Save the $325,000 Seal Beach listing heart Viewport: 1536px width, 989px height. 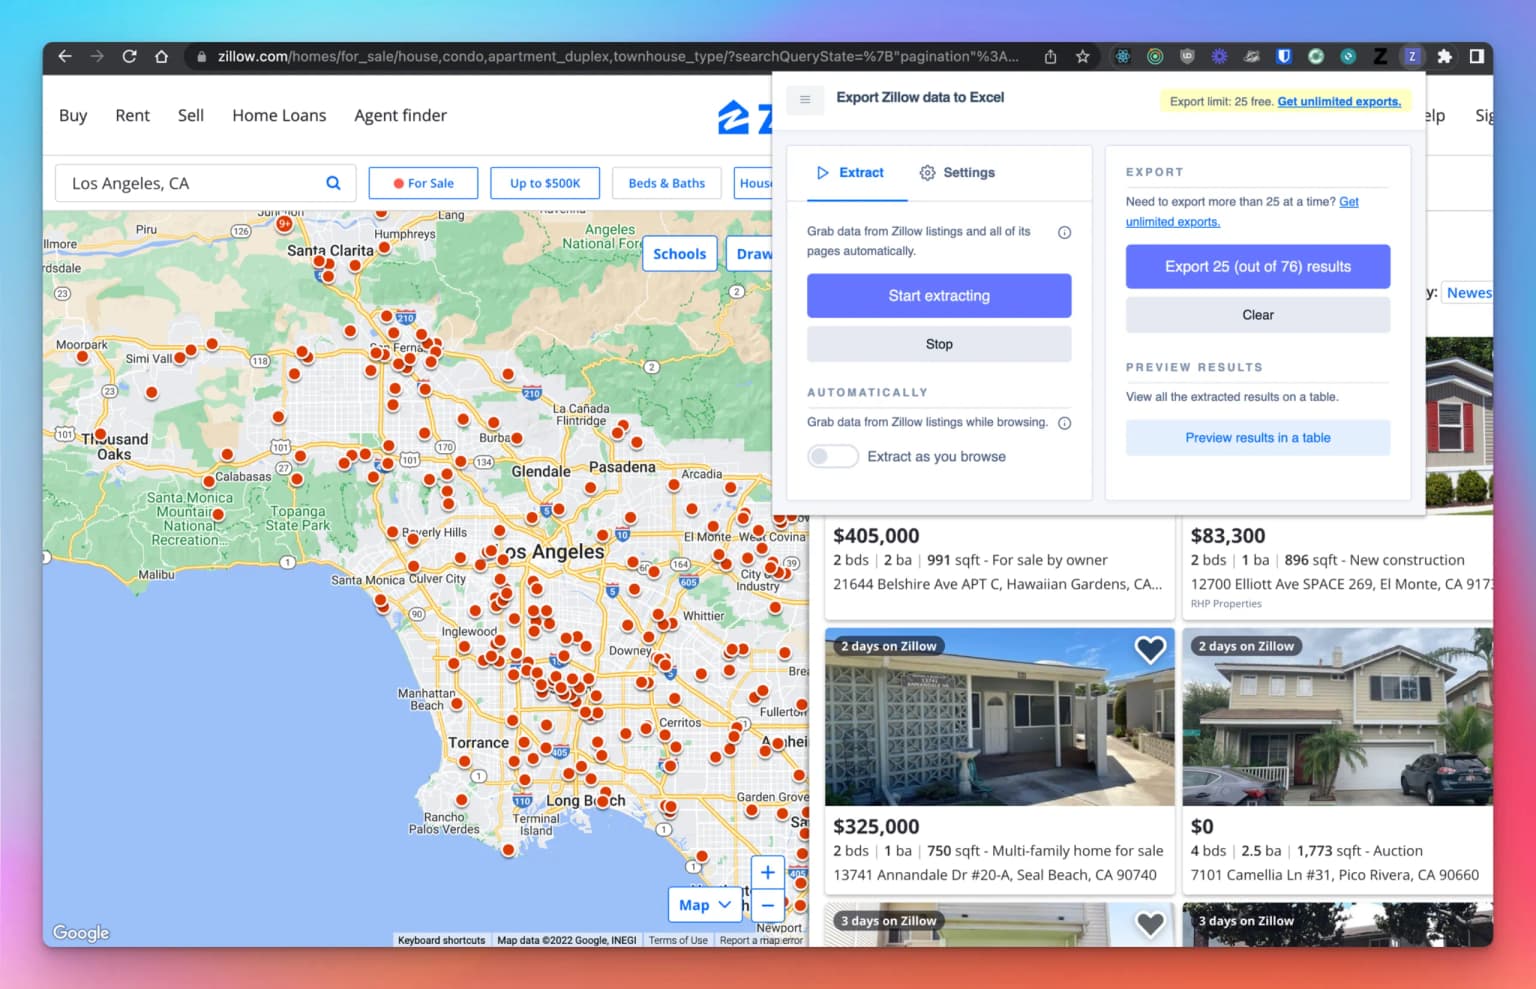pyautogui.click(x=1150, y=650)
